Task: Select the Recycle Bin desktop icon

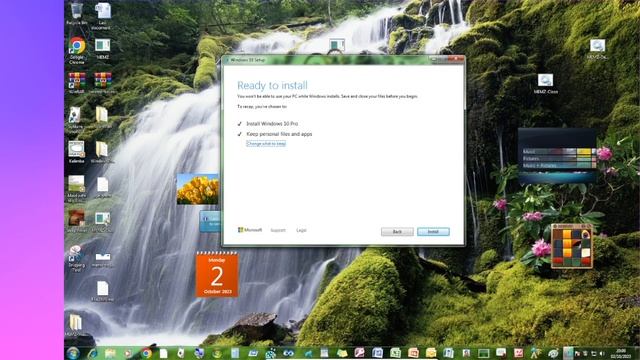Action: tap(76, 14)
